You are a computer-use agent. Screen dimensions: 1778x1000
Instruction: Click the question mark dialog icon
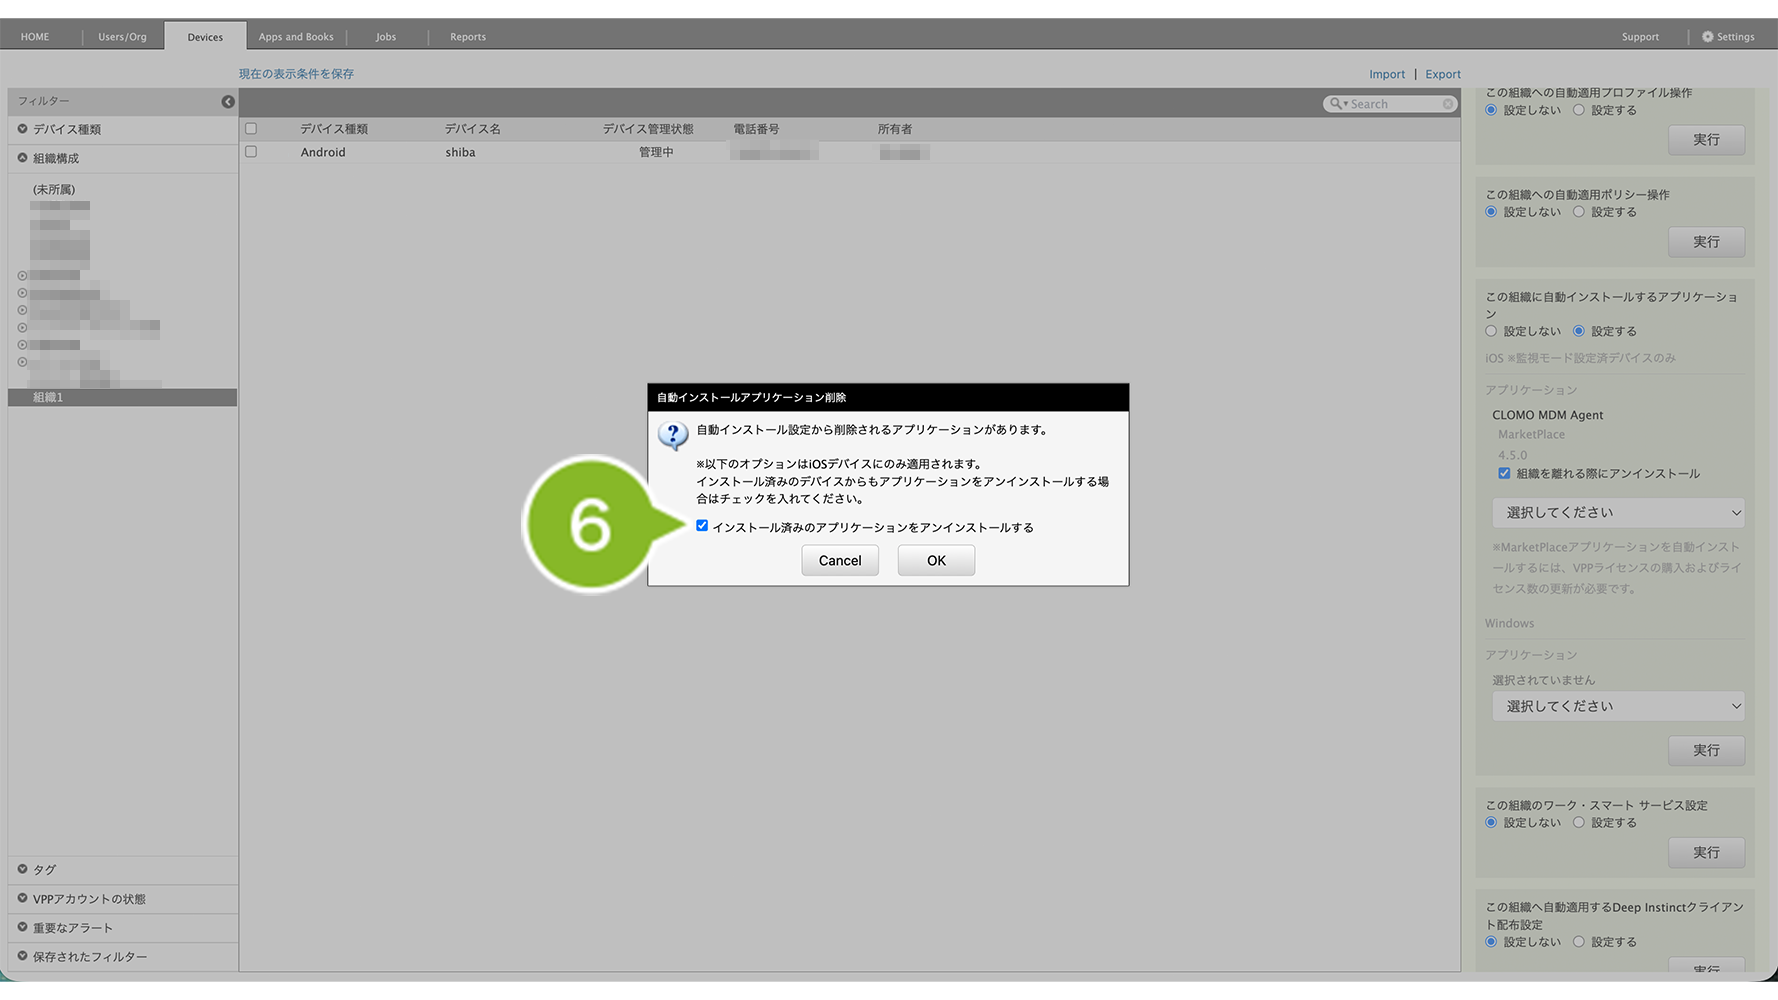[672, 435]
